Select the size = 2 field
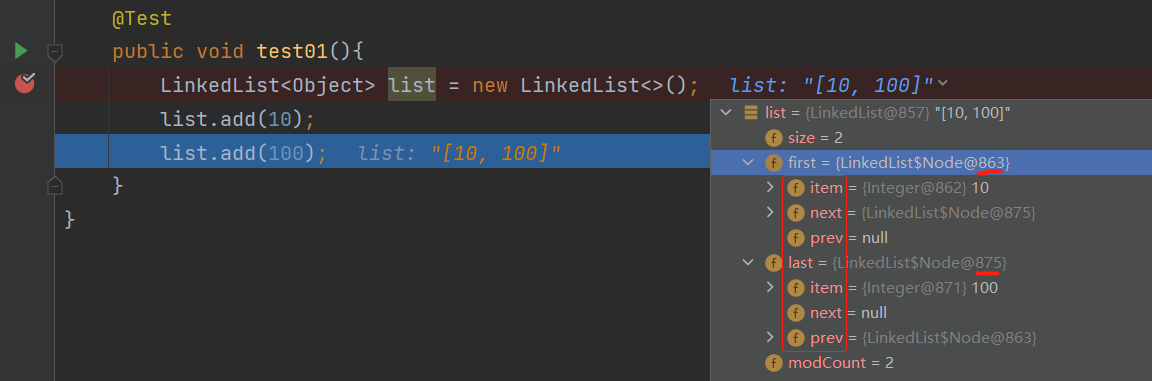This screenshot has height=381, width=1152. 932,138
